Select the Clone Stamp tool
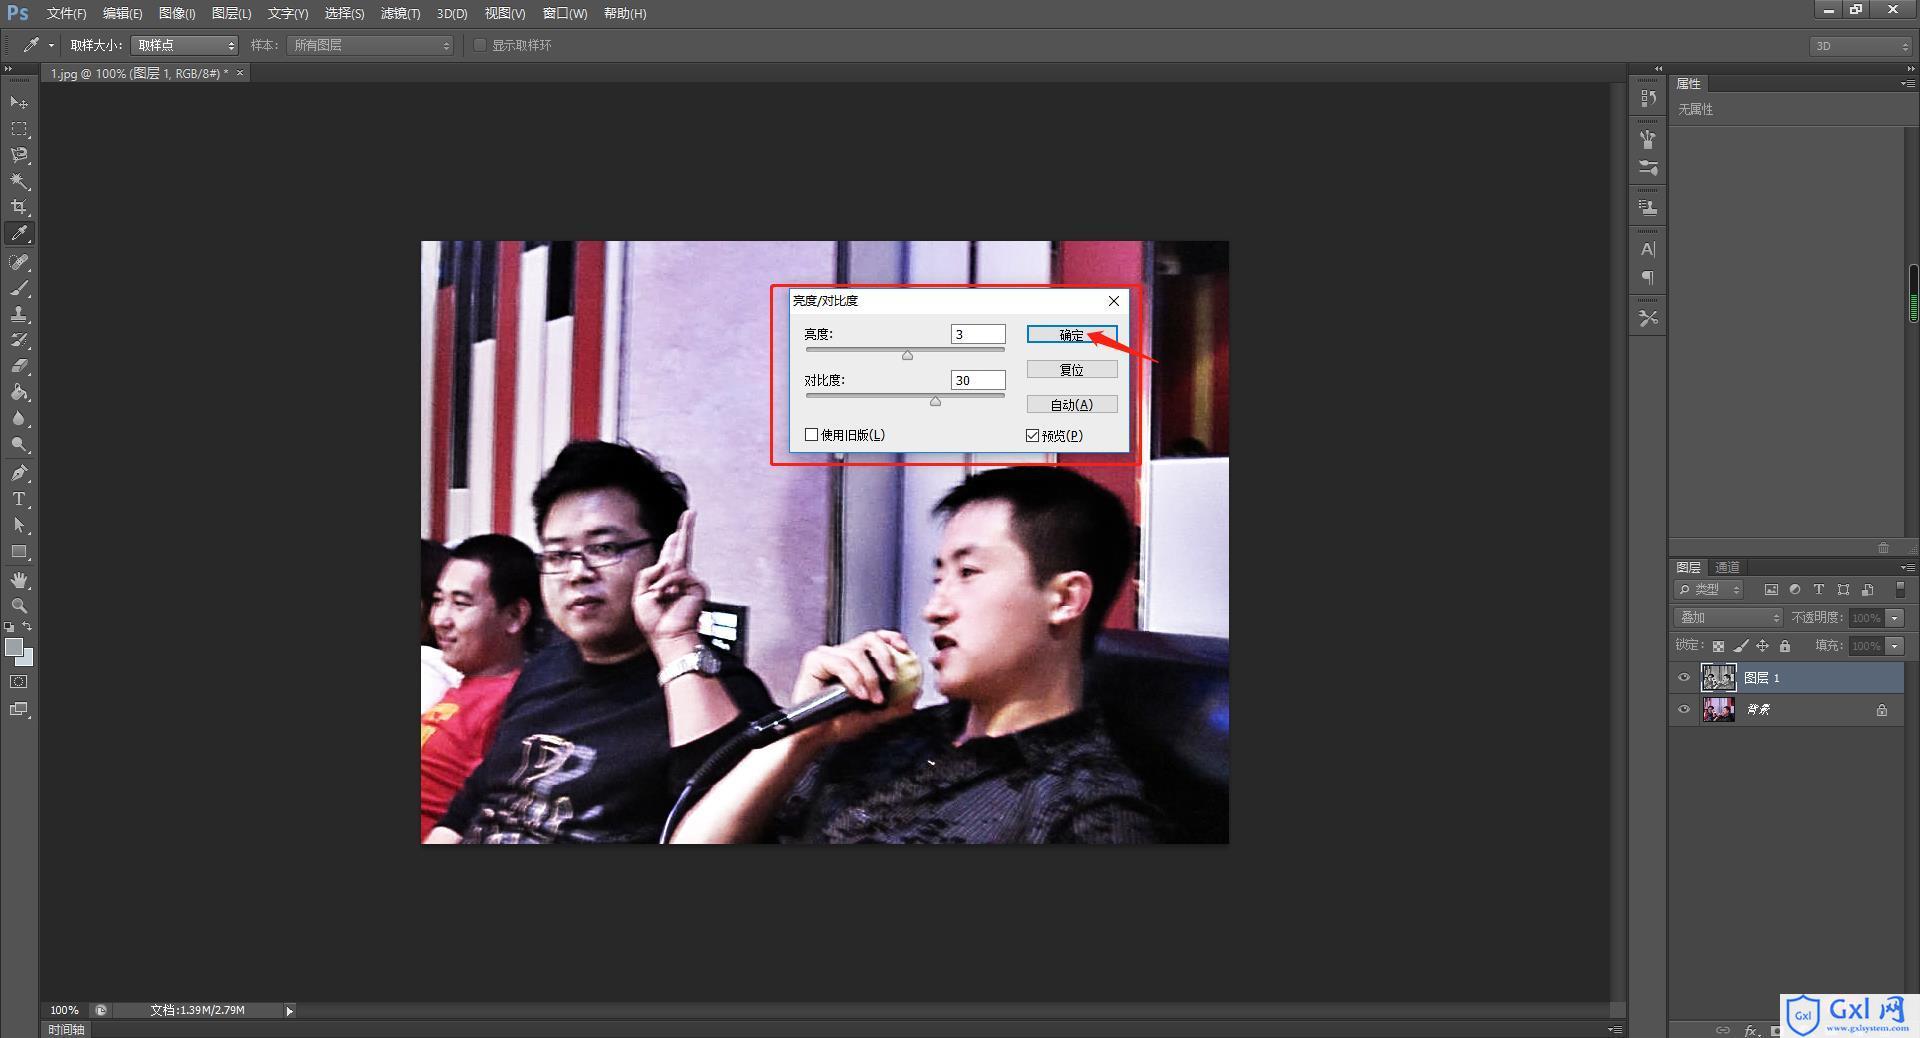Screen dimensions: 1920x1038 19,314
